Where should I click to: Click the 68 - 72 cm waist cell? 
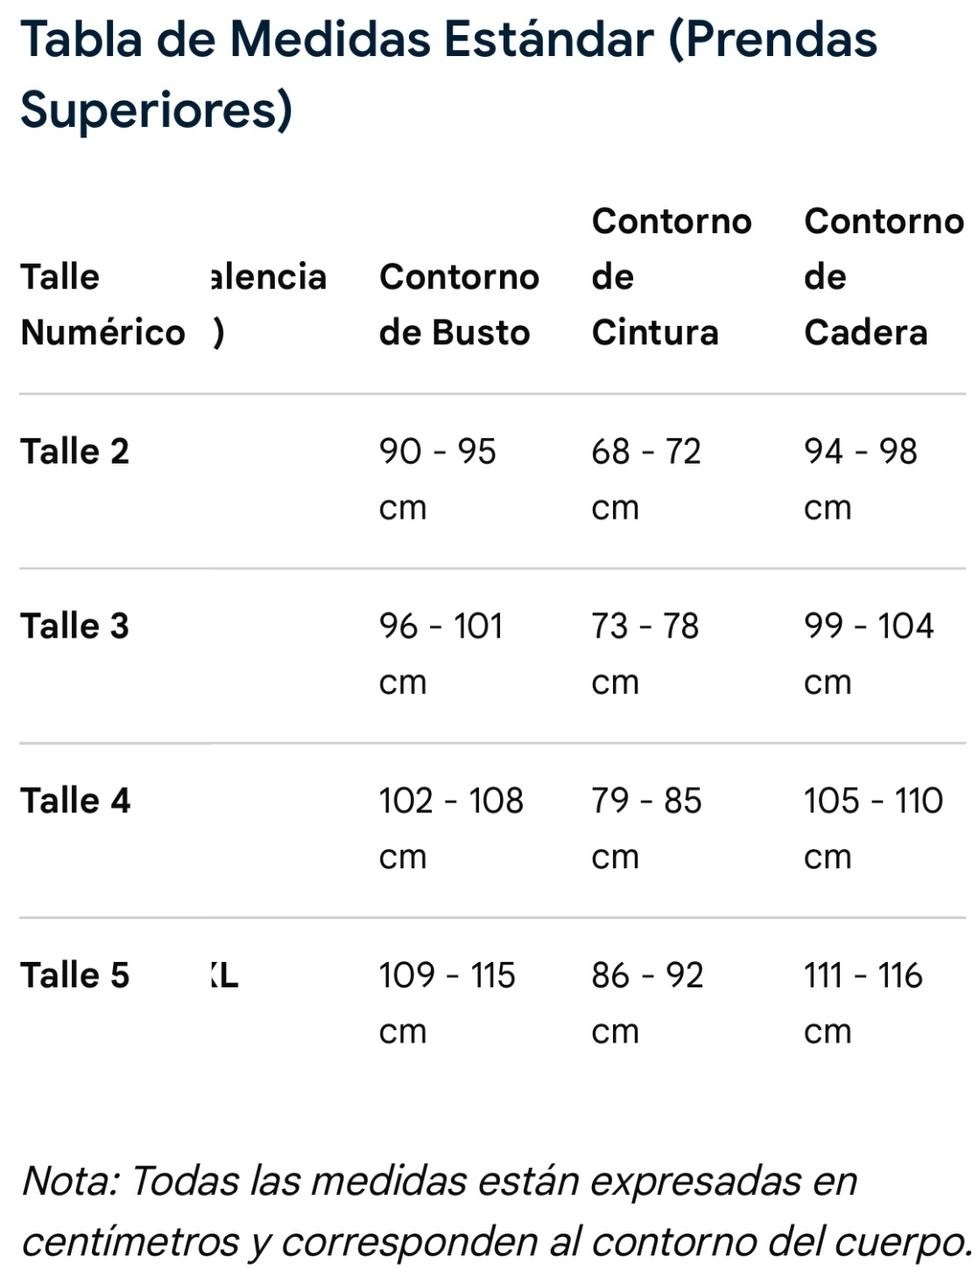click(646, 479)
